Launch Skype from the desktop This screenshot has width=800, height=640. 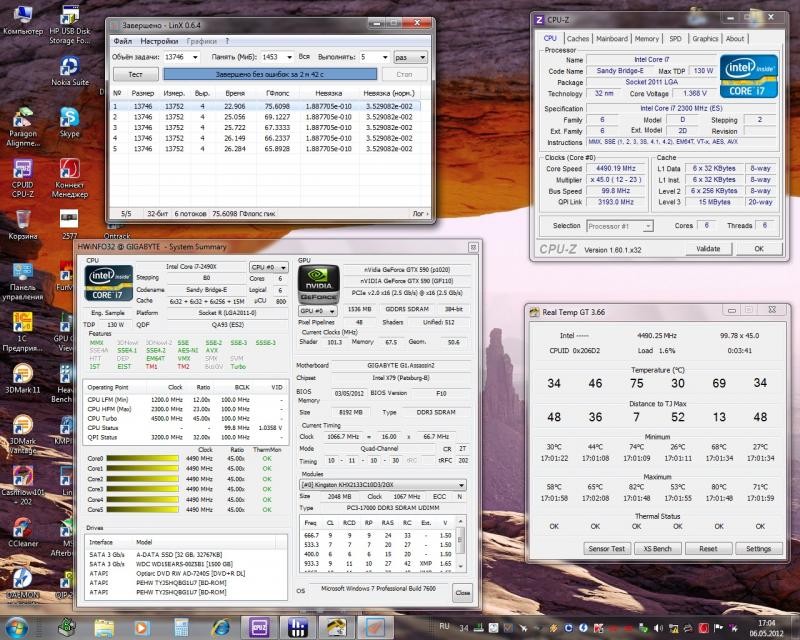[x=69, y=122]
